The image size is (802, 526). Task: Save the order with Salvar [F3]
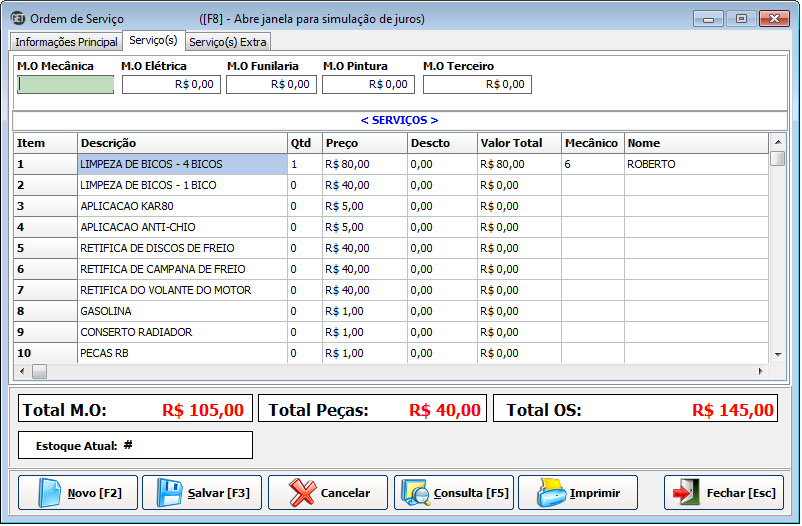coord(202,493)
